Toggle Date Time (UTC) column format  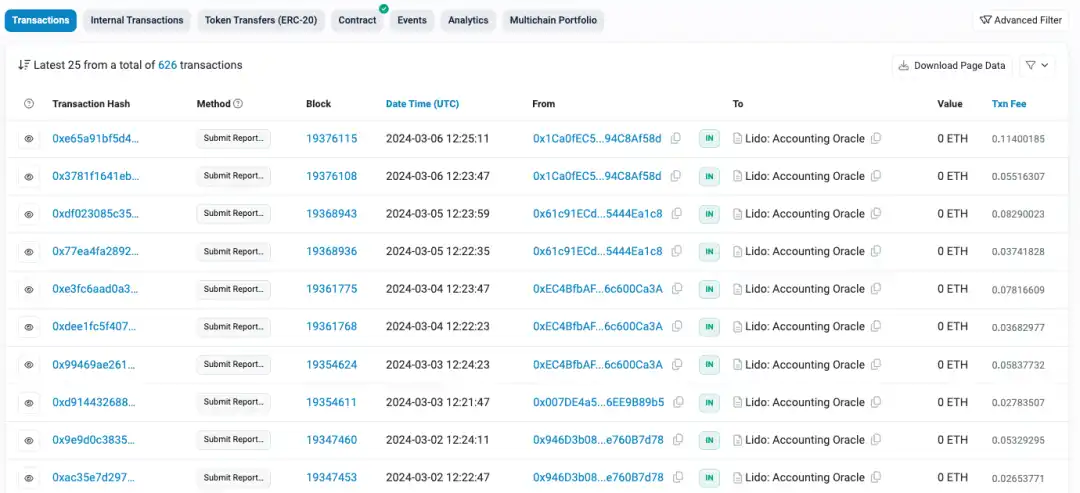(x=422, y=104)
